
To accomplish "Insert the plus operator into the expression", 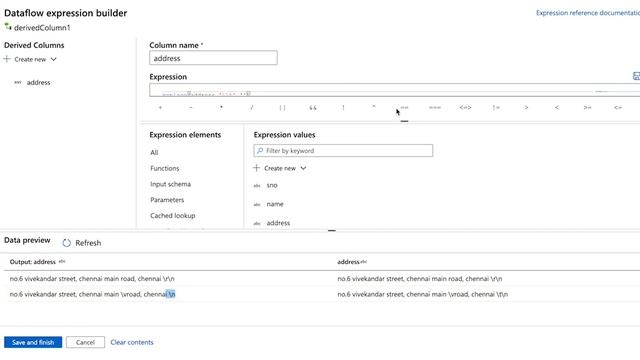I will tap(160, 107).
